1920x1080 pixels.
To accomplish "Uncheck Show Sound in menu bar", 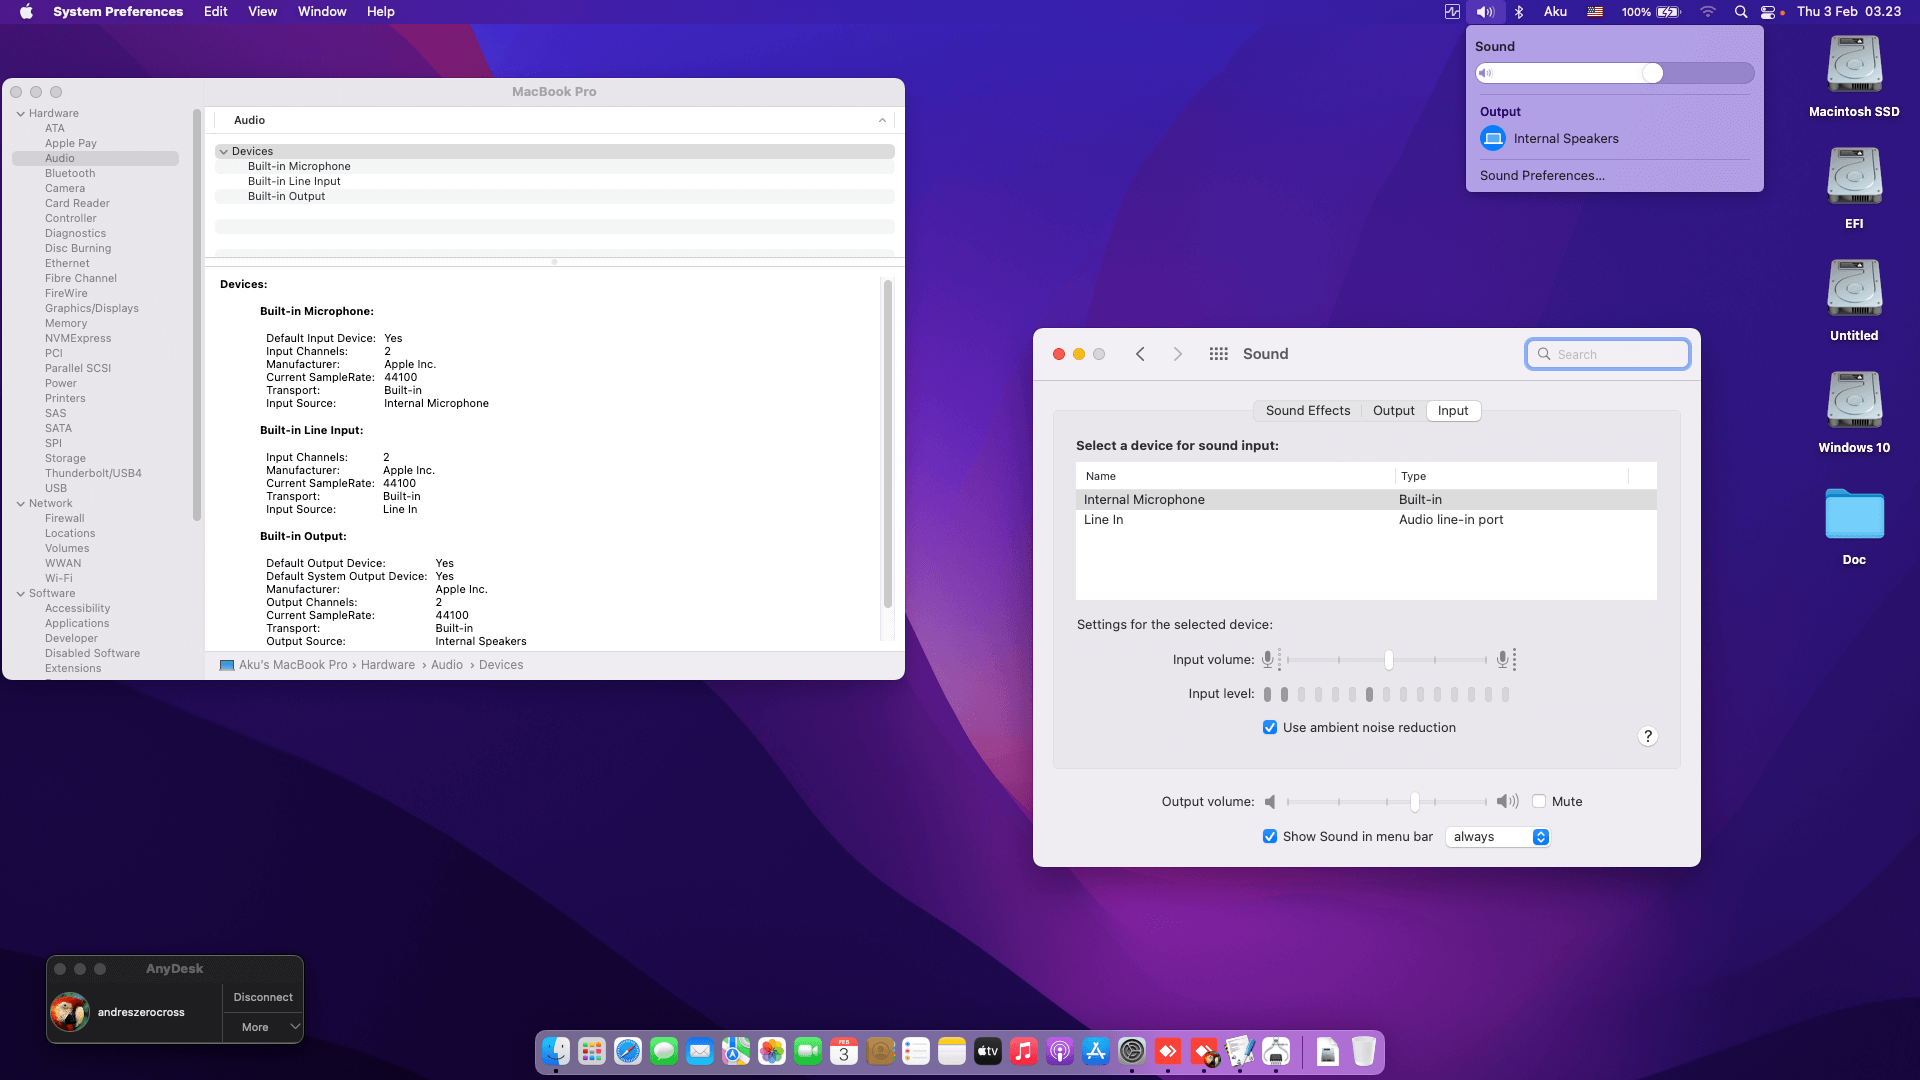I will pos(1270,836).
